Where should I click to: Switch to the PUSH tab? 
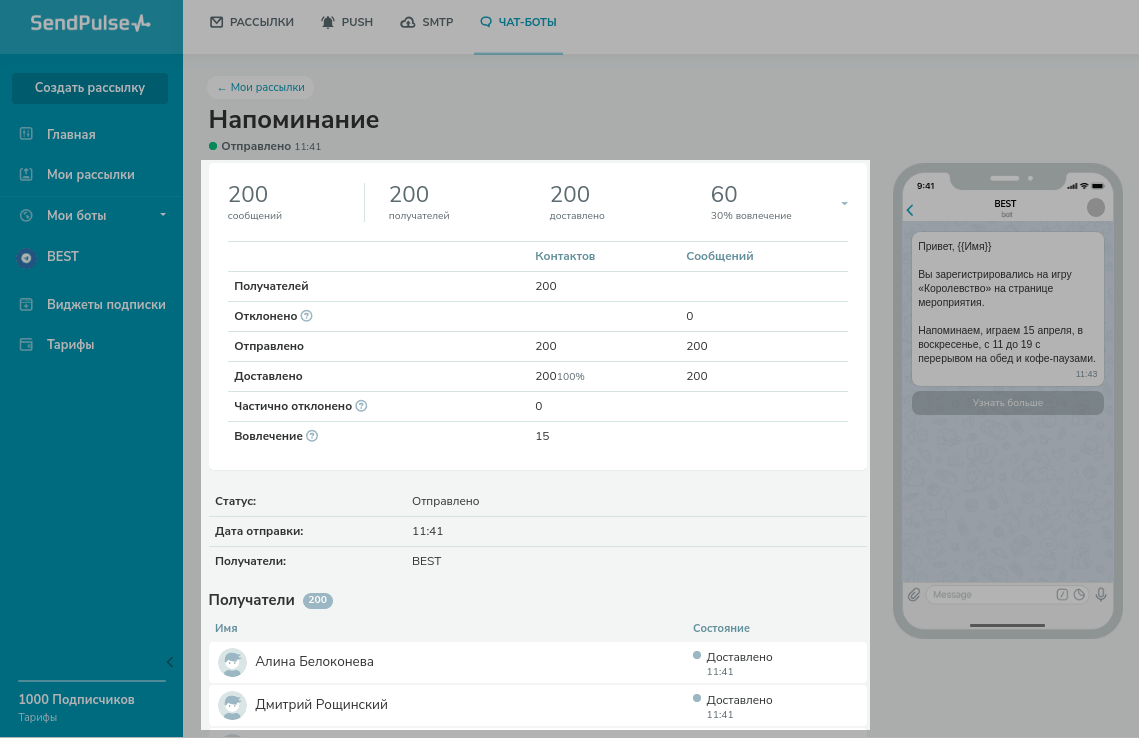346,22
